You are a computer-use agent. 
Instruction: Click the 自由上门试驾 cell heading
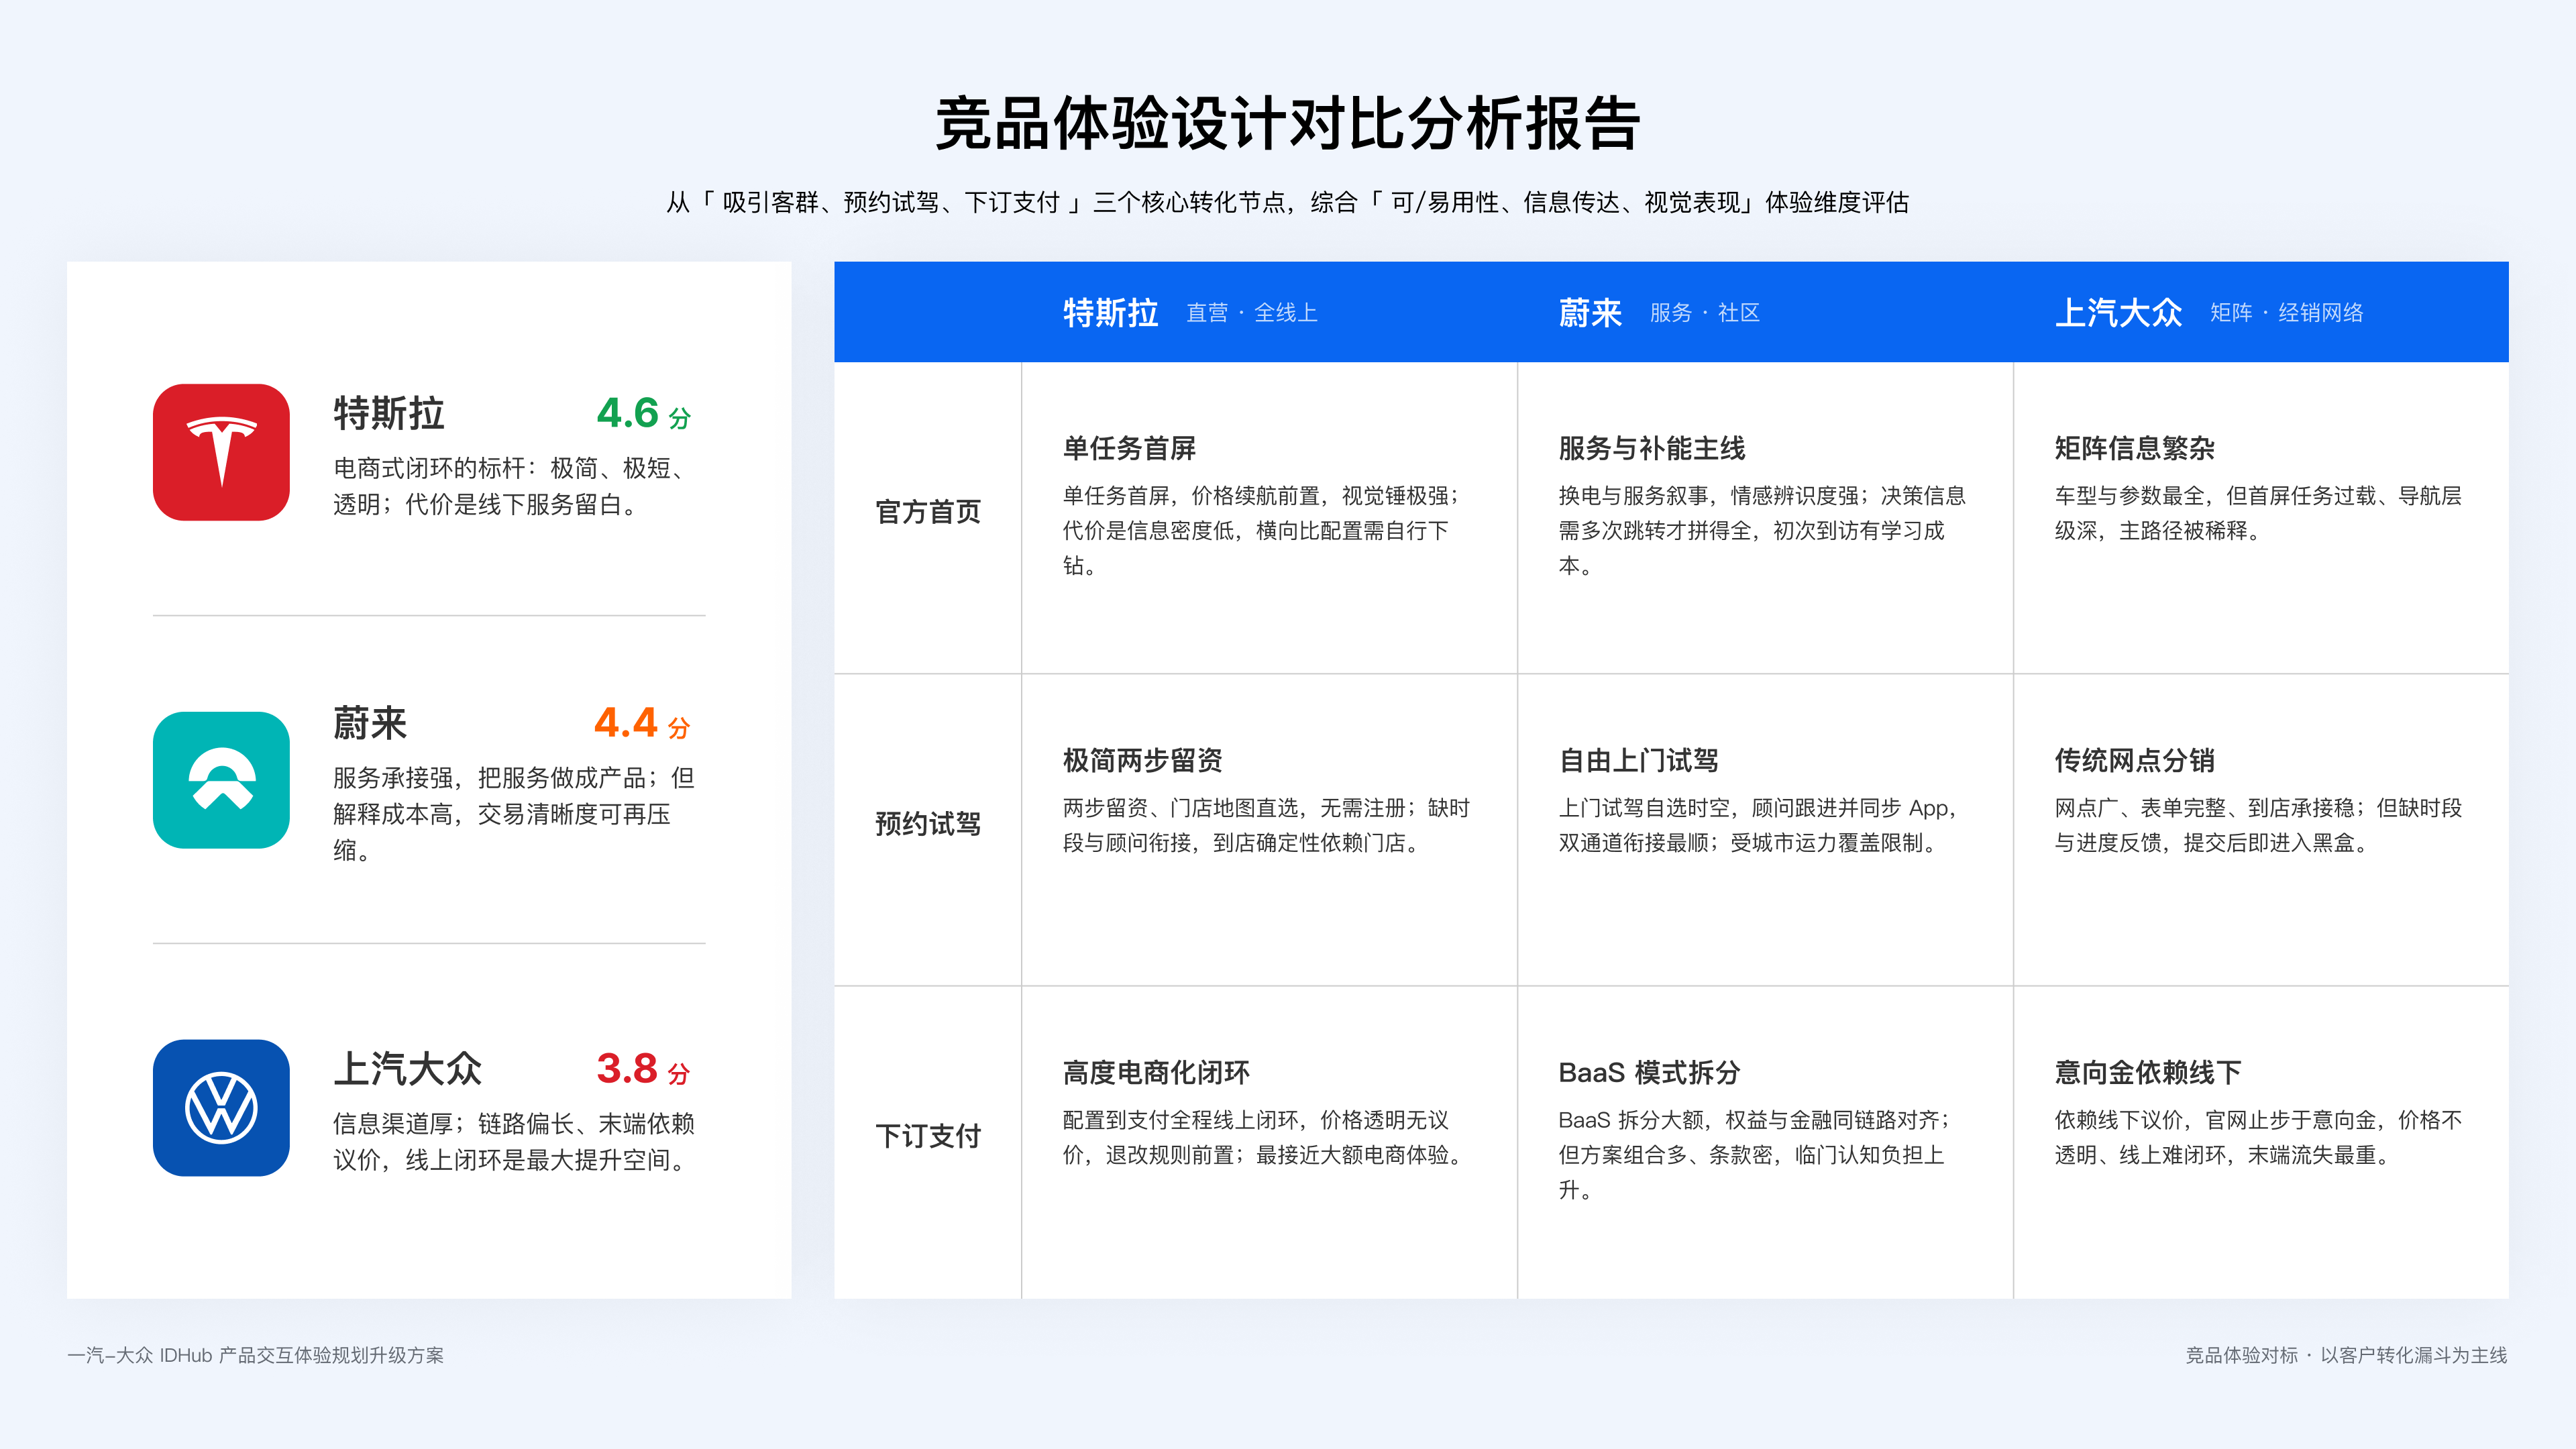coord(1639,760)
